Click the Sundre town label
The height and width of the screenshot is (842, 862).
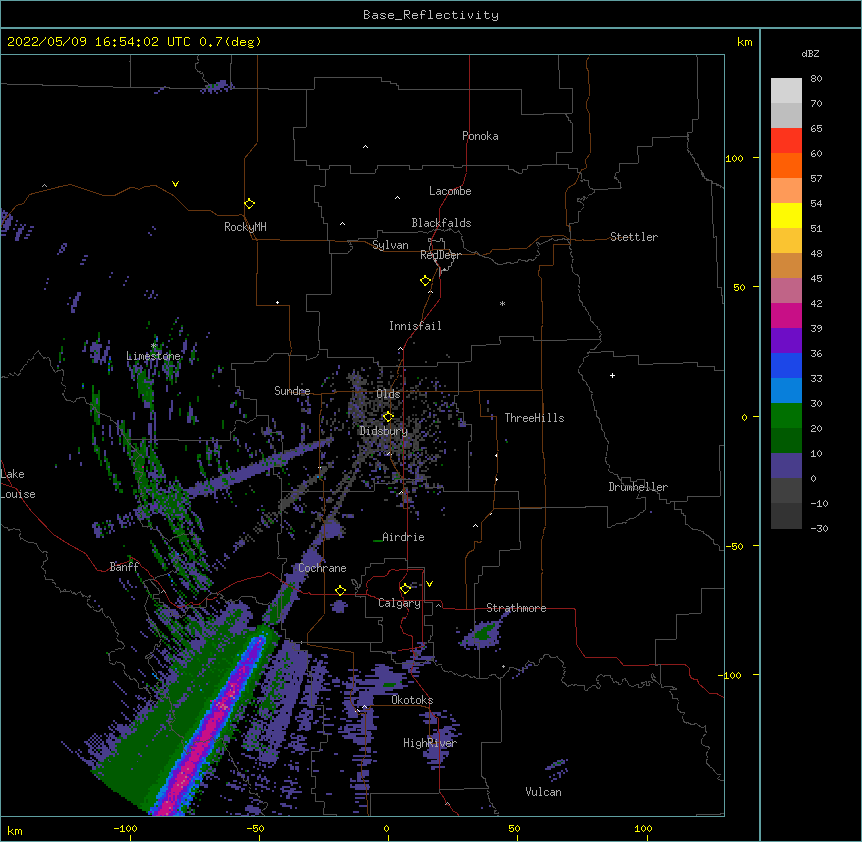[x=292, y=391]
